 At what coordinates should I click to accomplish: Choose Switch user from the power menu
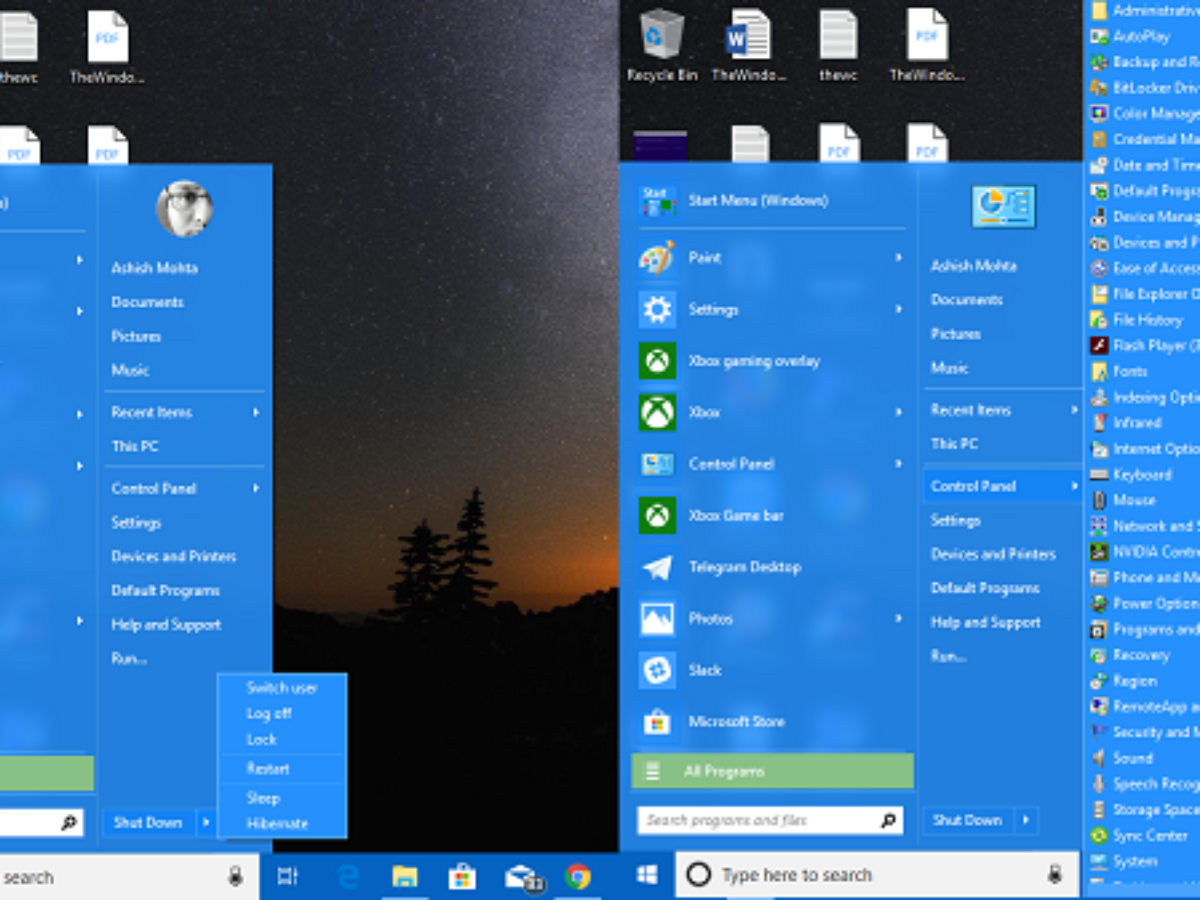[x=282, y=688]
